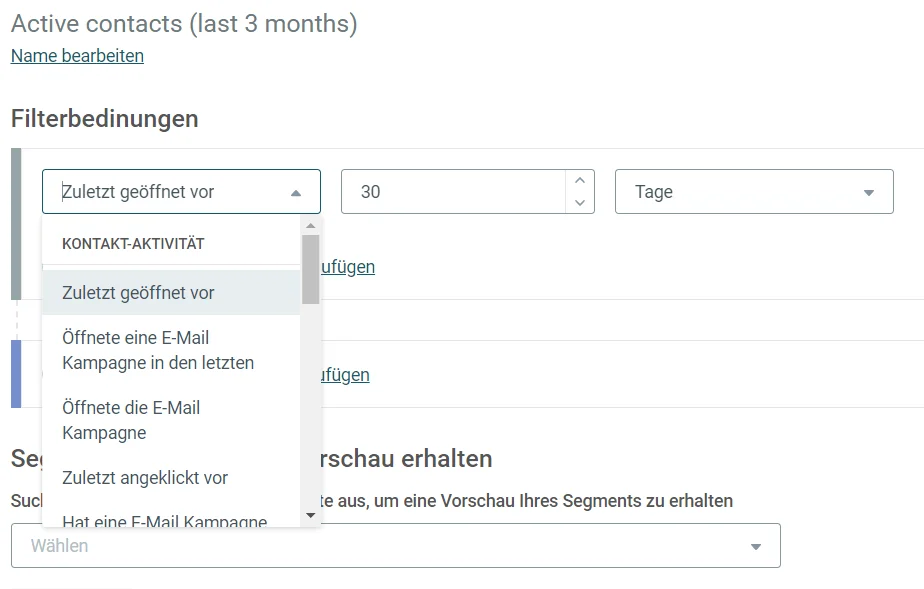The image size is (924, 589).
Task: Click the dropdown list scroll-up arrow
Action: pyautogui.click(x=311, y=226)
